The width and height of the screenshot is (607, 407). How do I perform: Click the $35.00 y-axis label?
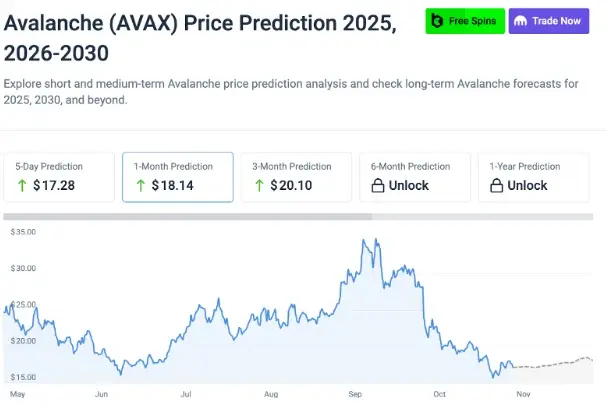click(23, 232)
